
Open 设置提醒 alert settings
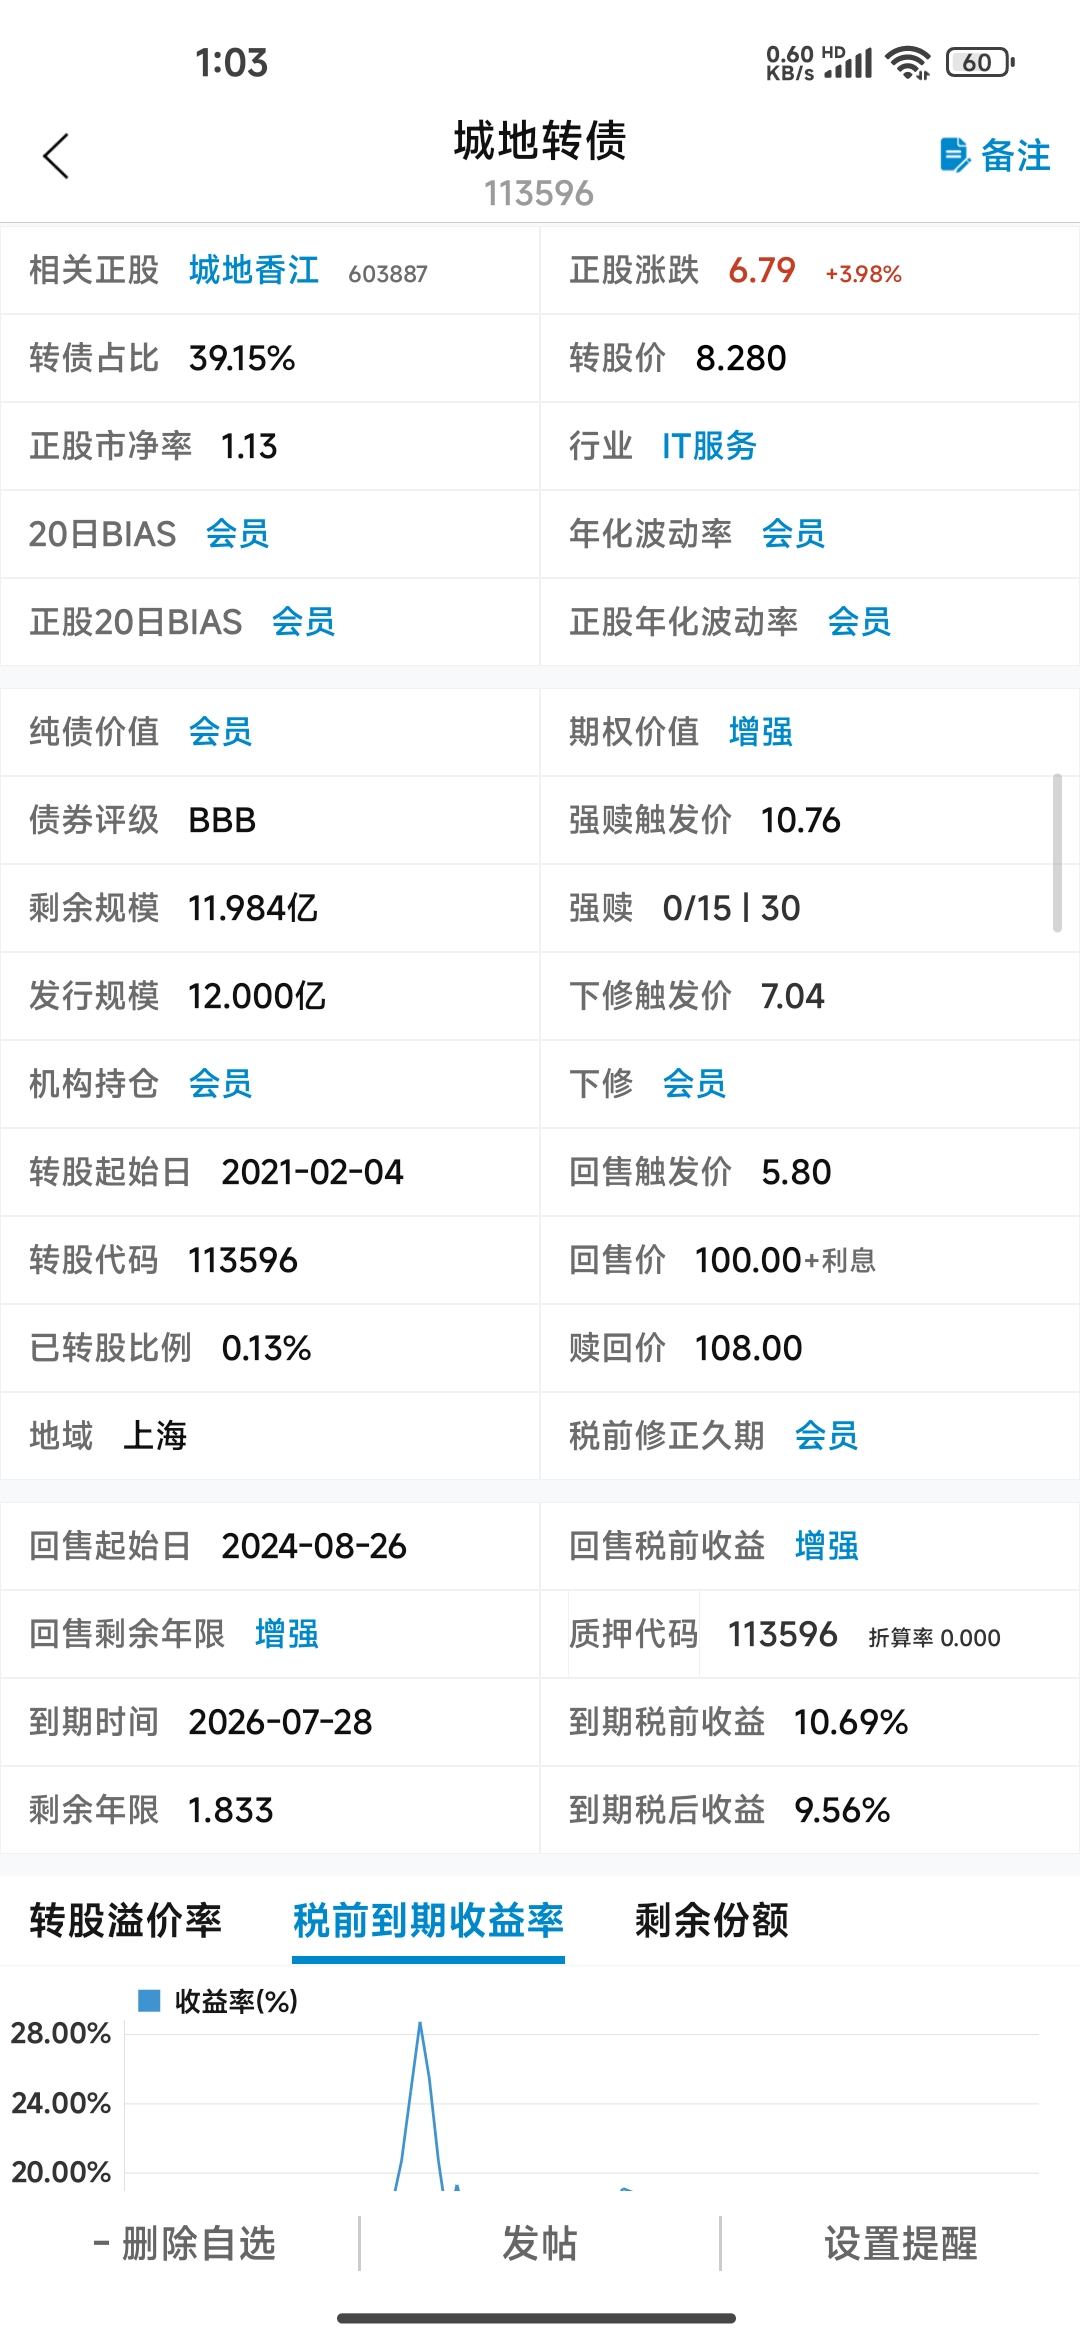(x=900, y=2243)
